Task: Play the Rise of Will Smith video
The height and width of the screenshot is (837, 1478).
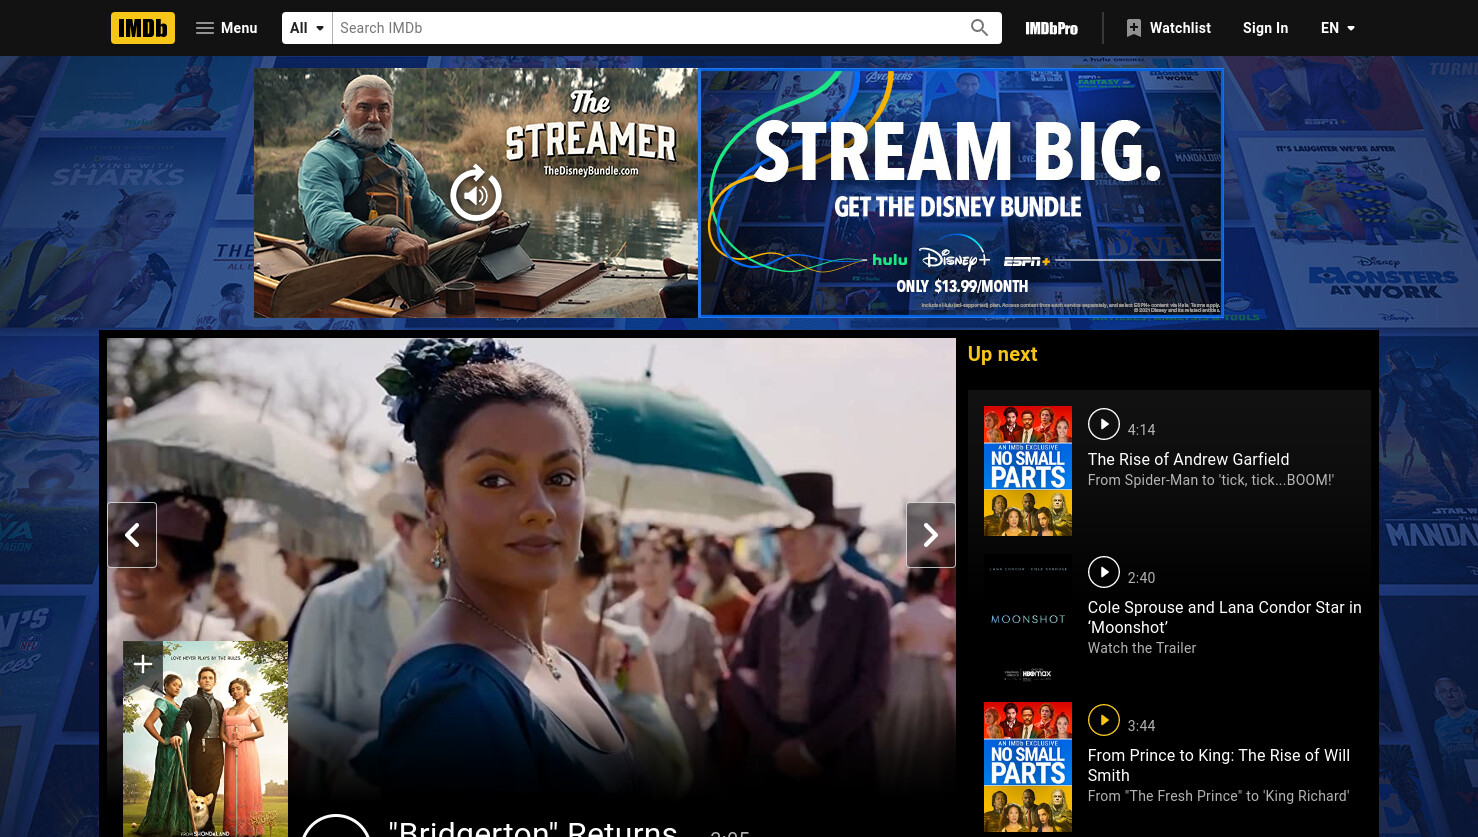Action: 1104,720
